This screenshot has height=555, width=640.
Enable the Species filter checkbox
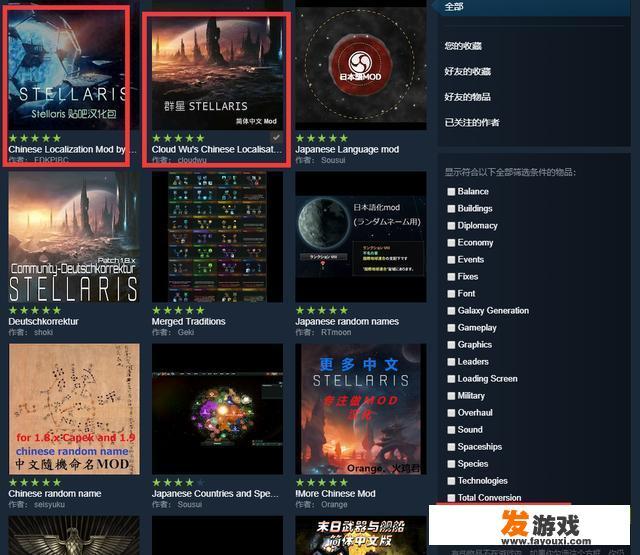pyautogui.click(x=451, y=464)
